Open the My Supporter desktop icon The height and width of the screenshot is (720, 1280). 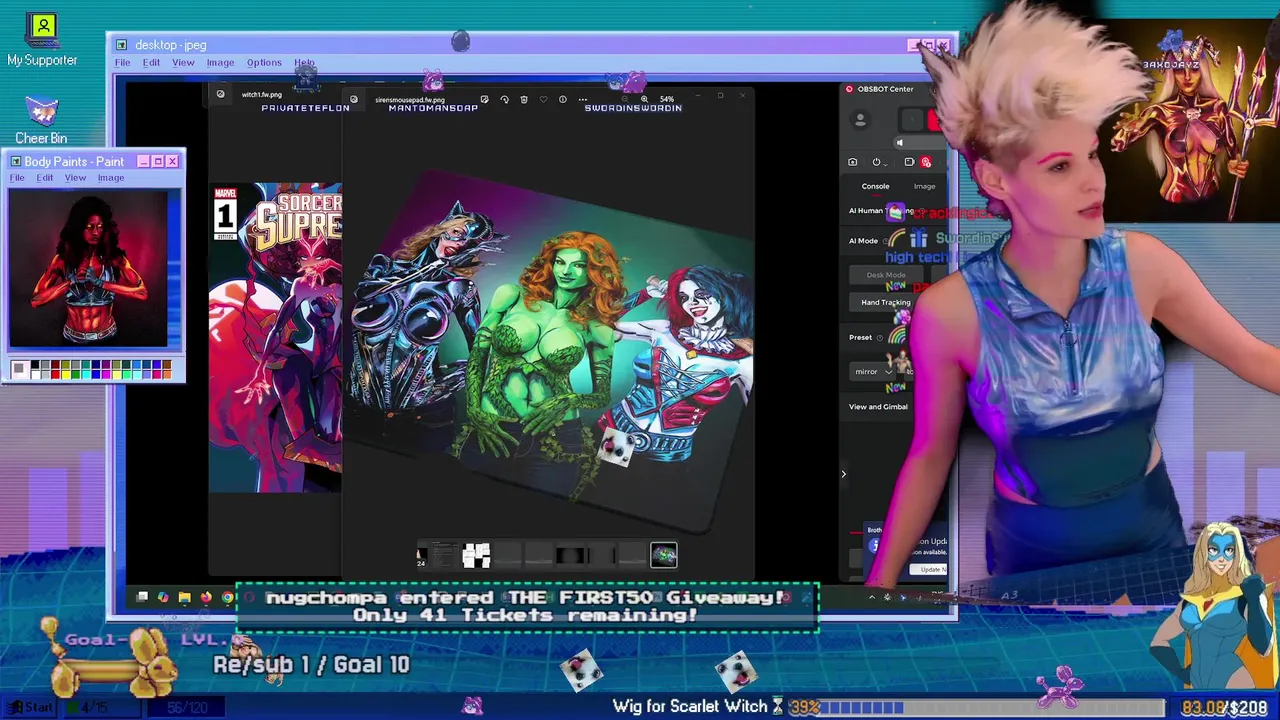[x=42, y=40]
